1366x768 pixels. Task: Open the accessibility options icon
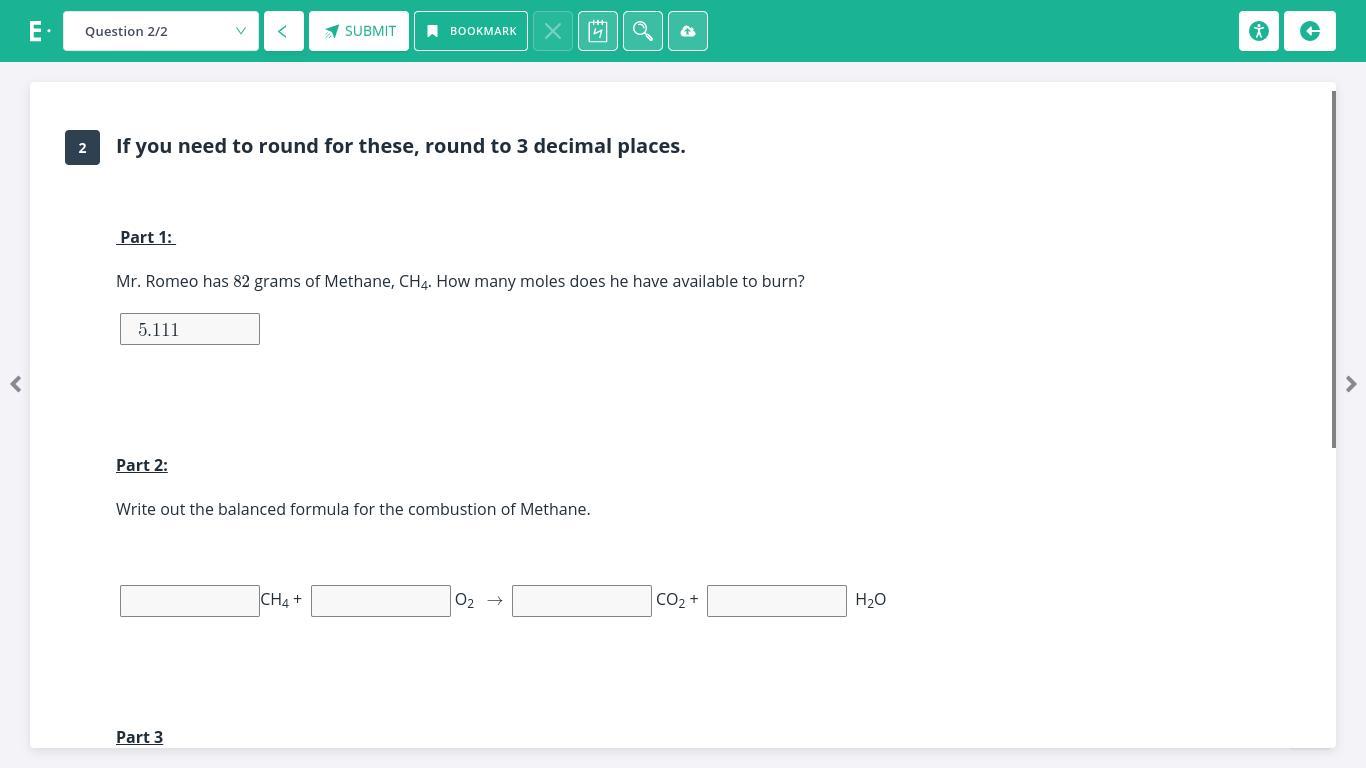click(1259, 31)
